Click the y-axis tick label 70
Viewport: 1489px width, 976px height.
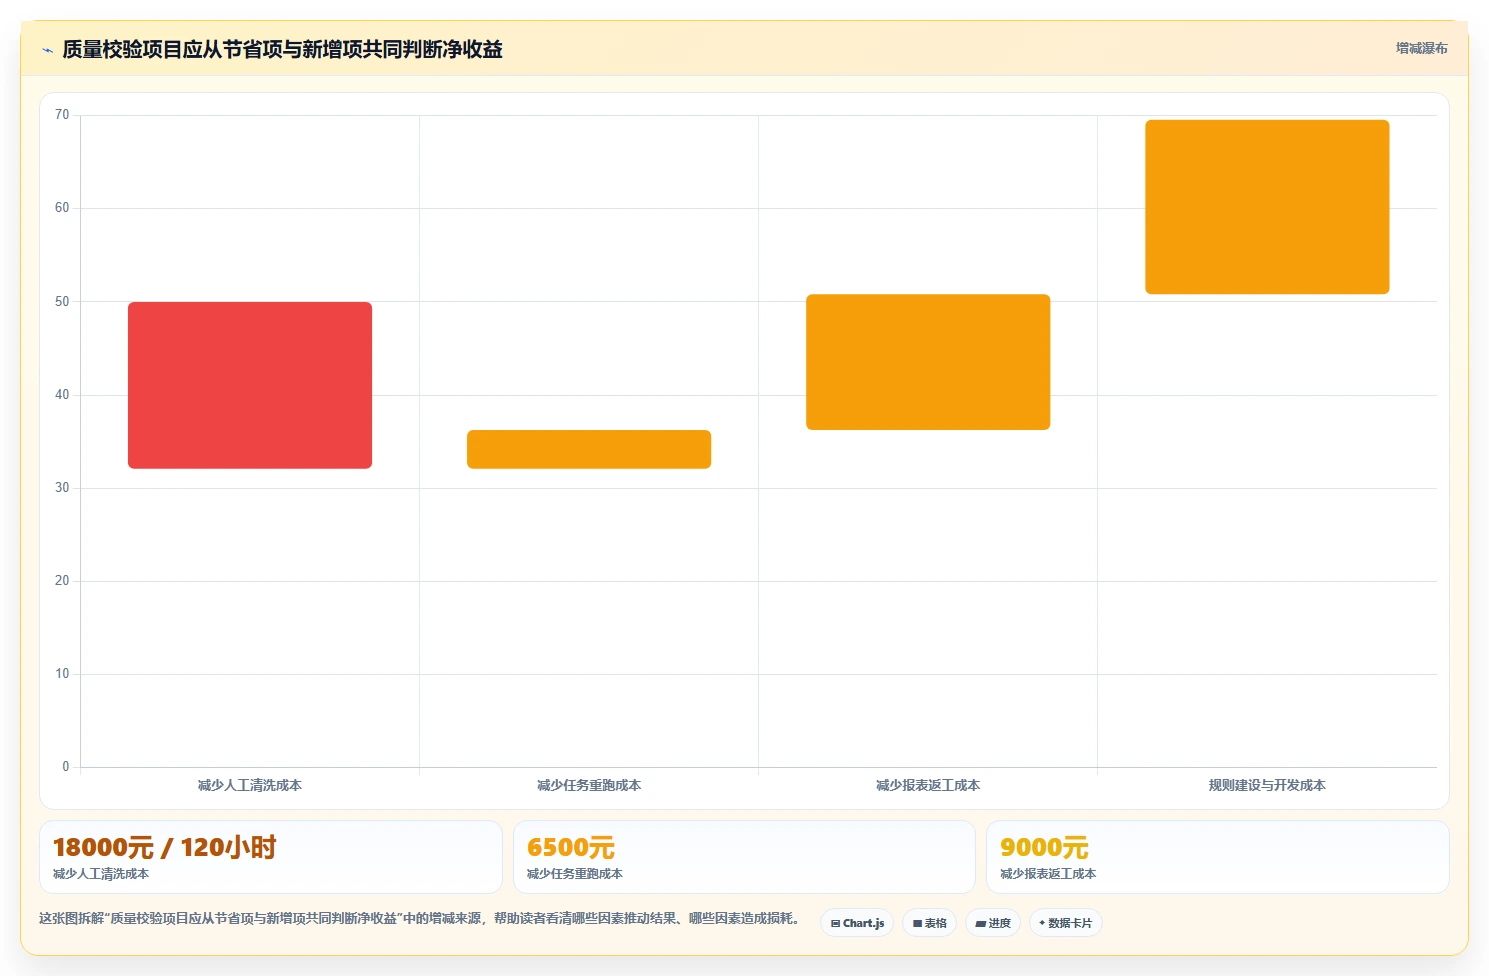click(x=62, y=115)
